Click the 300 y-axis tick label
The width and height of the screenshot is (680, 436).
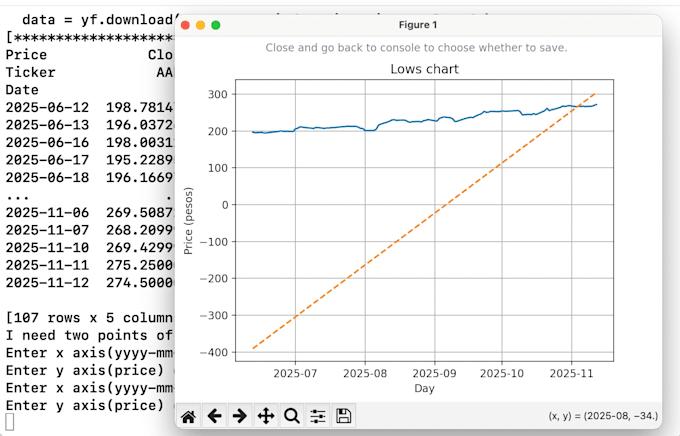click(218, 95)
